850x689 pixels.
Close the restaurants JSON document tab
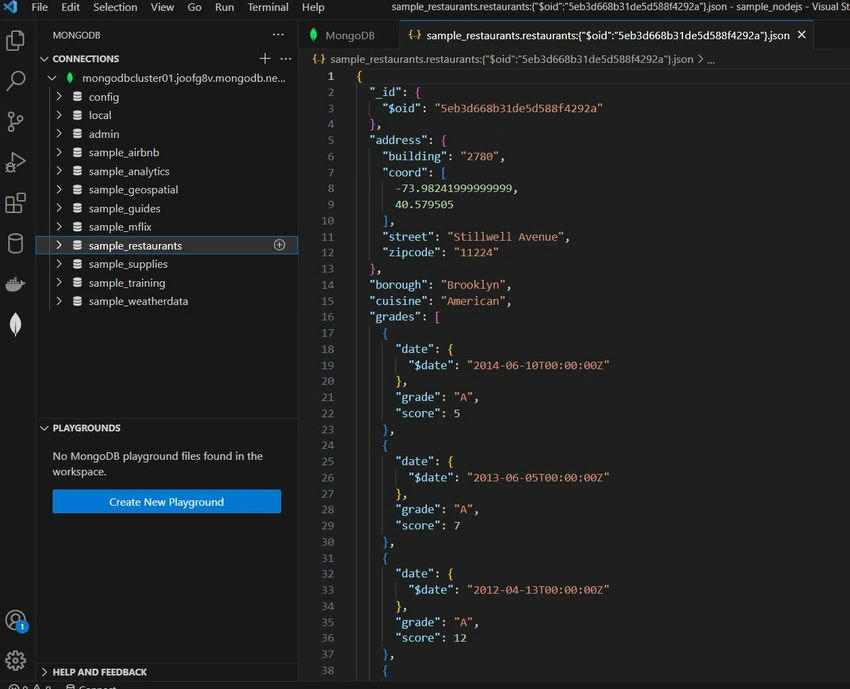[802, 35]
